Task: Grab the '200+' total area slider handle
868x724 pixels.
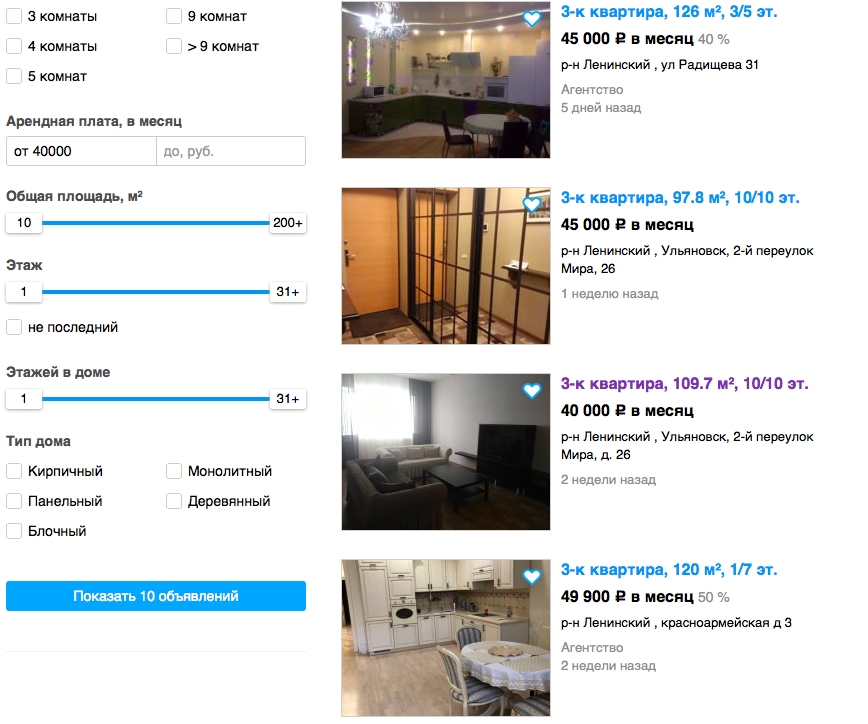Action: (287, 223)
